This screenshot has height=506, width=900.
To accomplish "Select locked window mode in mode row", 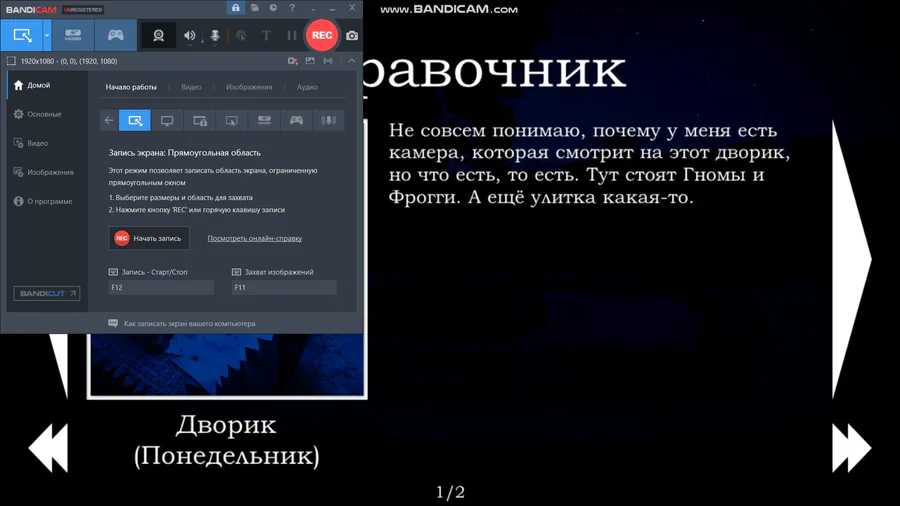I will tap(200, 120).
